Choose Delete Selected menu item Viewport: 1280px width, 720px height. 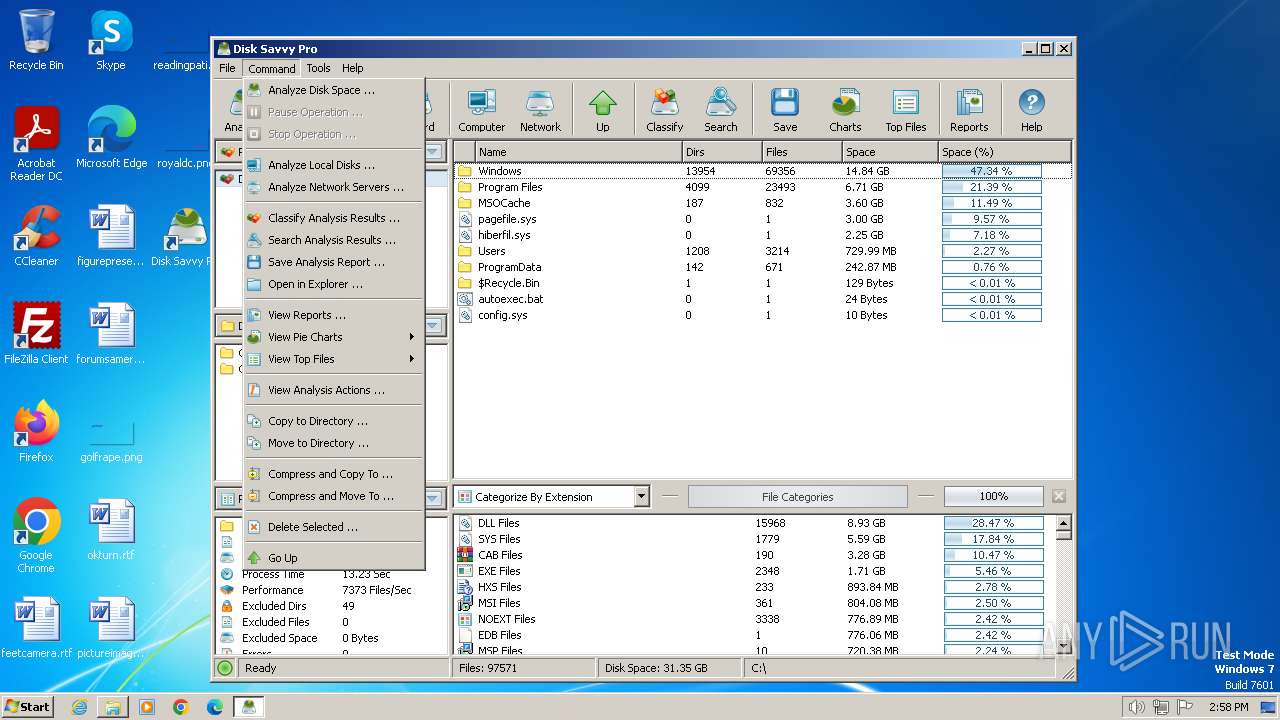[334, 527]
